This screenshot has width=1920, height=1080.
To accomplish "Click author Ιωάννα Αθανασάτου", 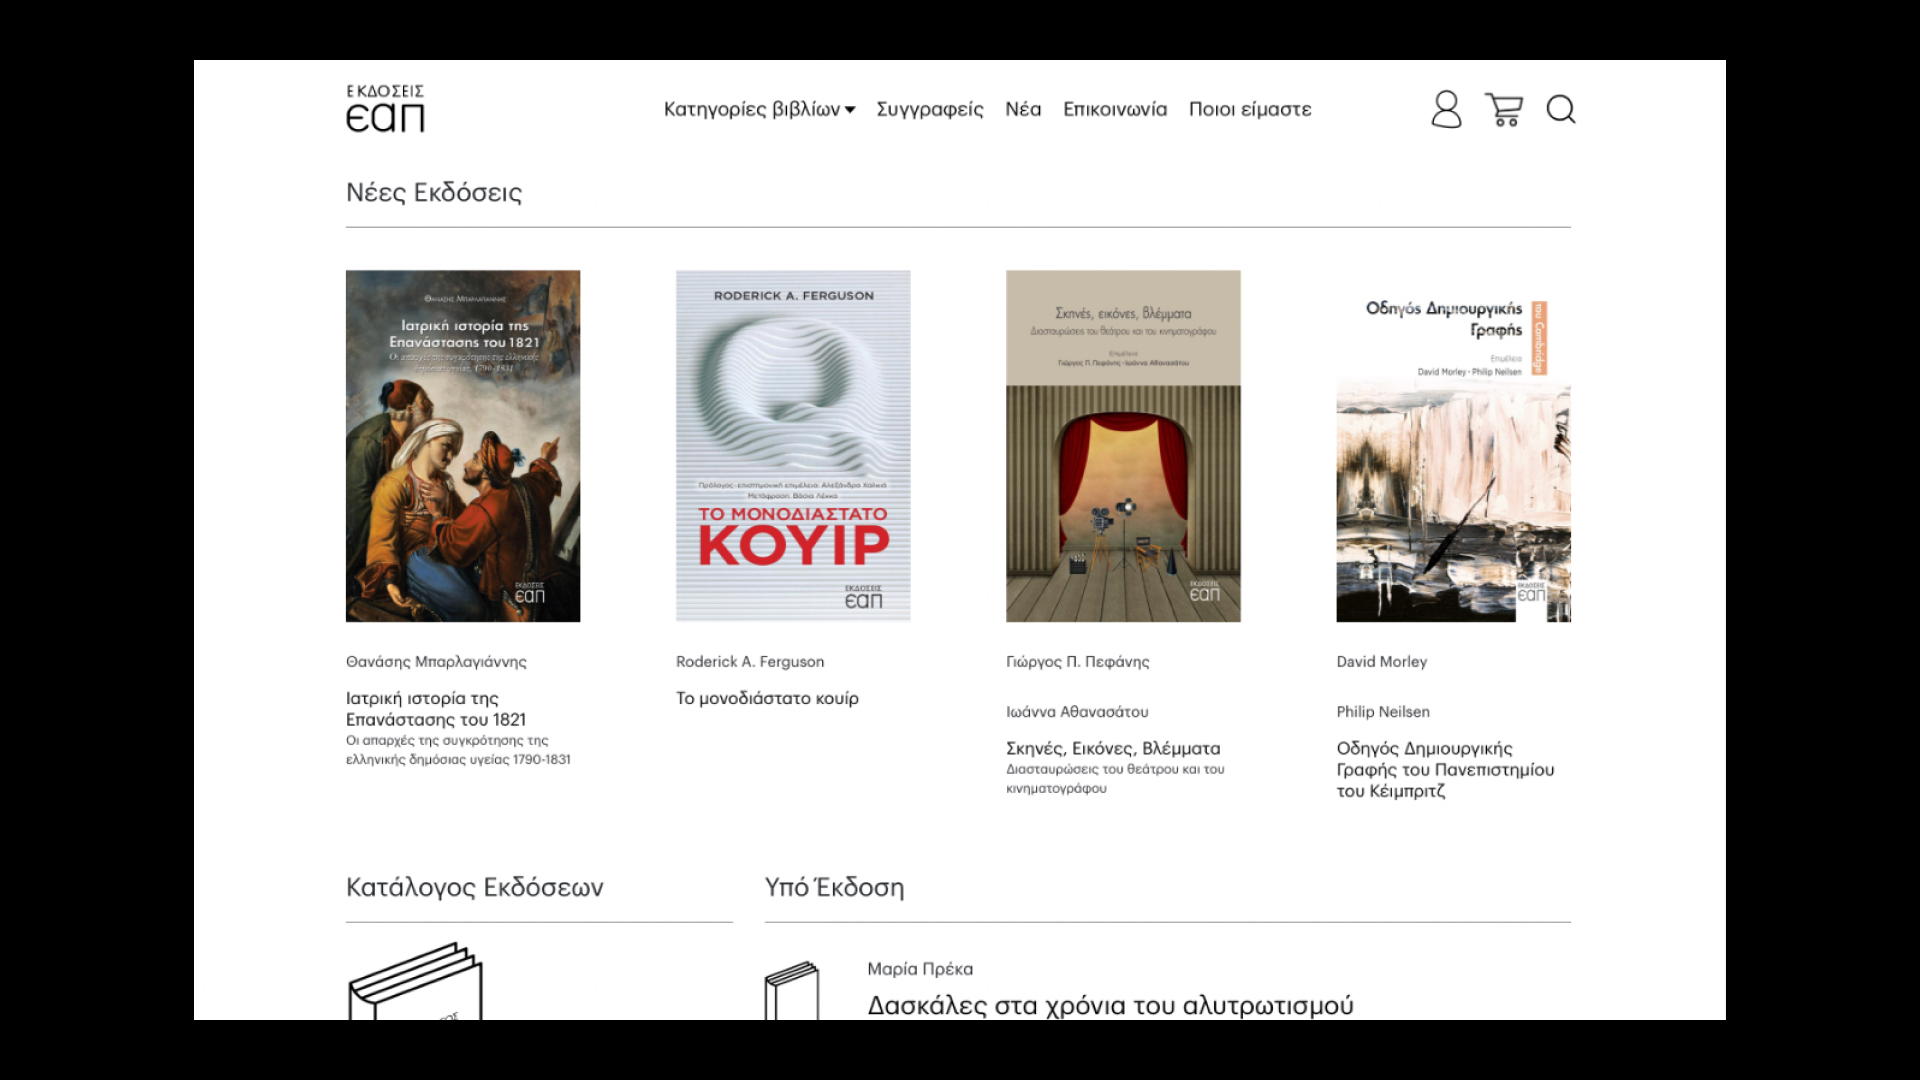I will [x=1077, y=712].
